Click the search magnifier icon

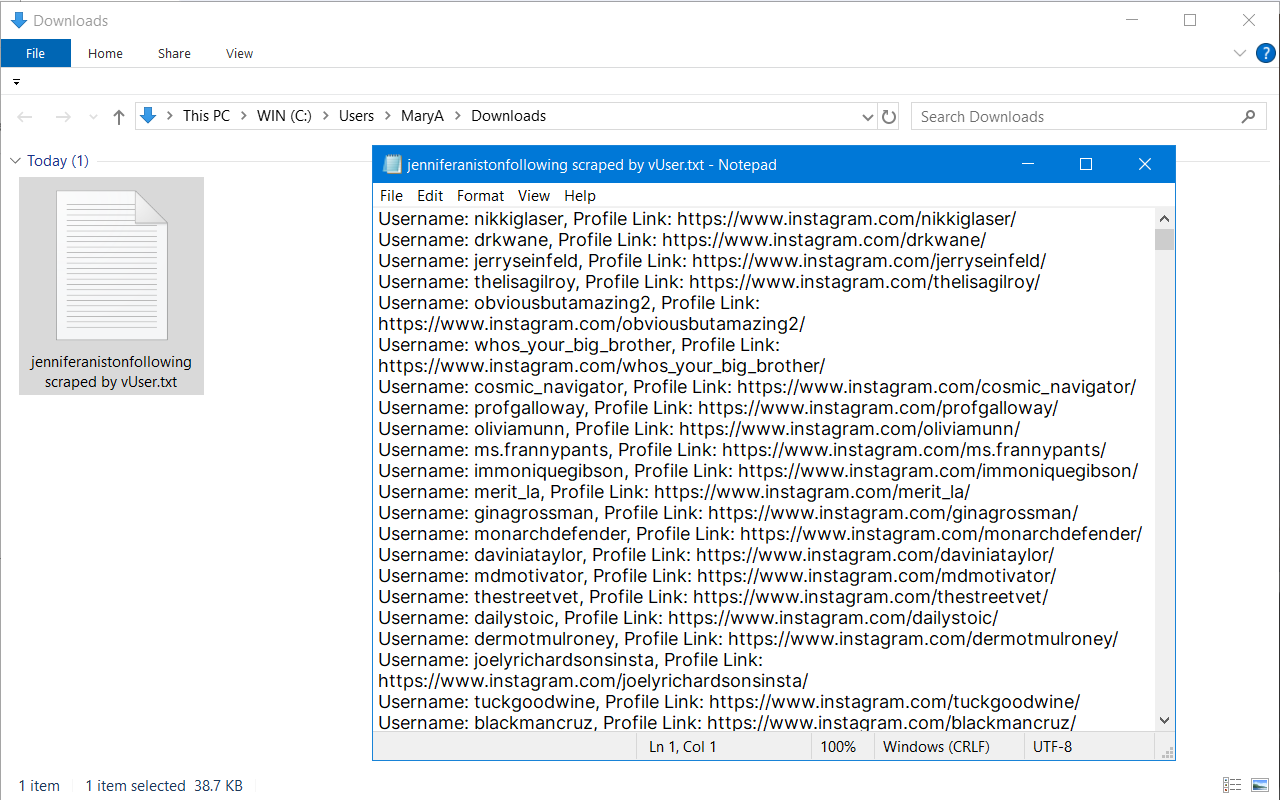point(1248,117)
